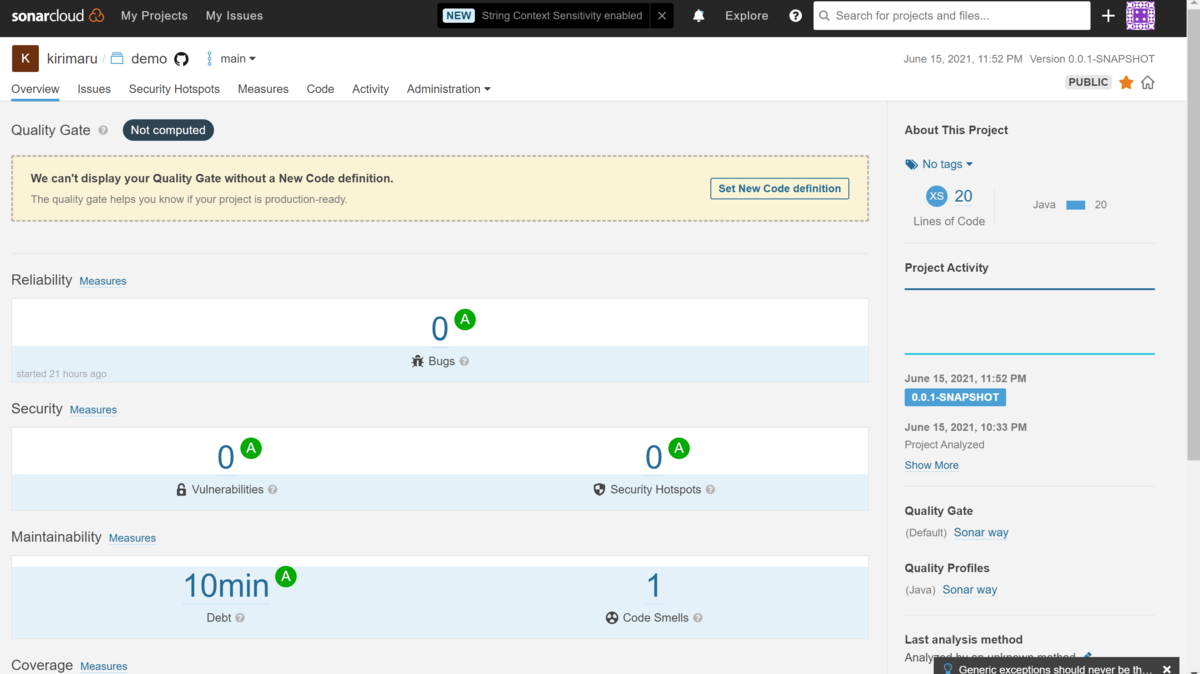Close the String Context Sensitivity banner
Image resolution: width=1200 pixels, height=674 pixels.
[x=662, y=16]
